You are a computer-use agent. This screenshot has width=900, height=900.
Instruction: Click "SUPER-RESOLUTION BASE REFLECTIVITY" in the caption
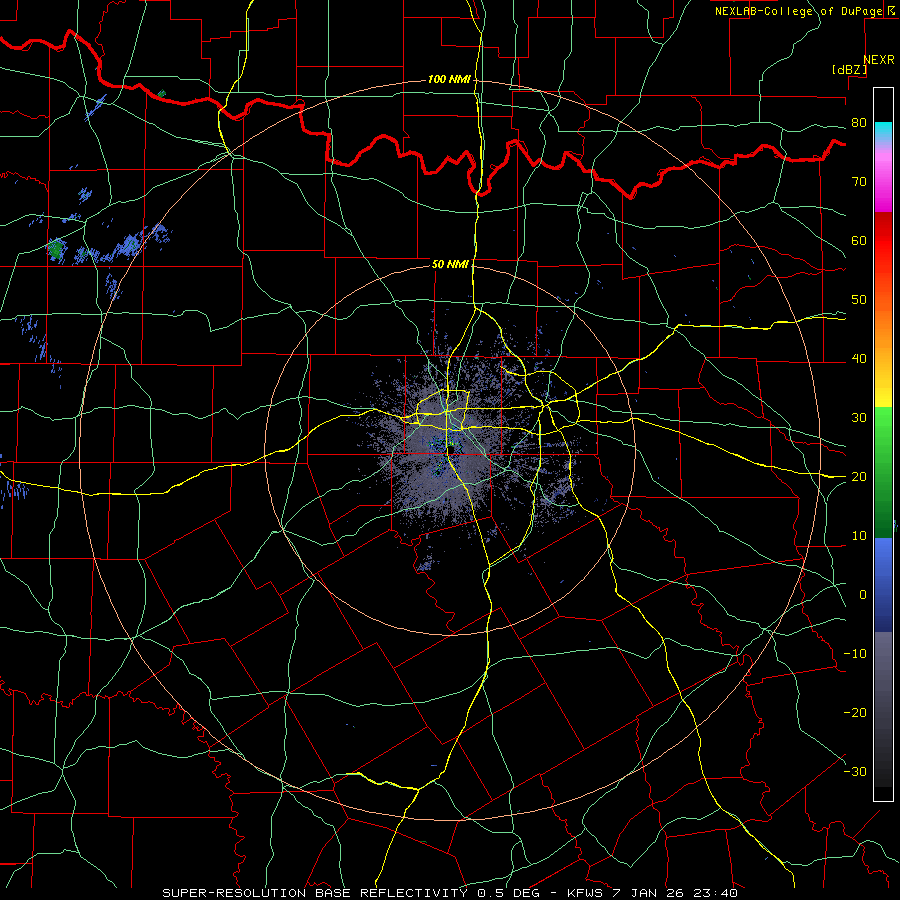(315, 893)
